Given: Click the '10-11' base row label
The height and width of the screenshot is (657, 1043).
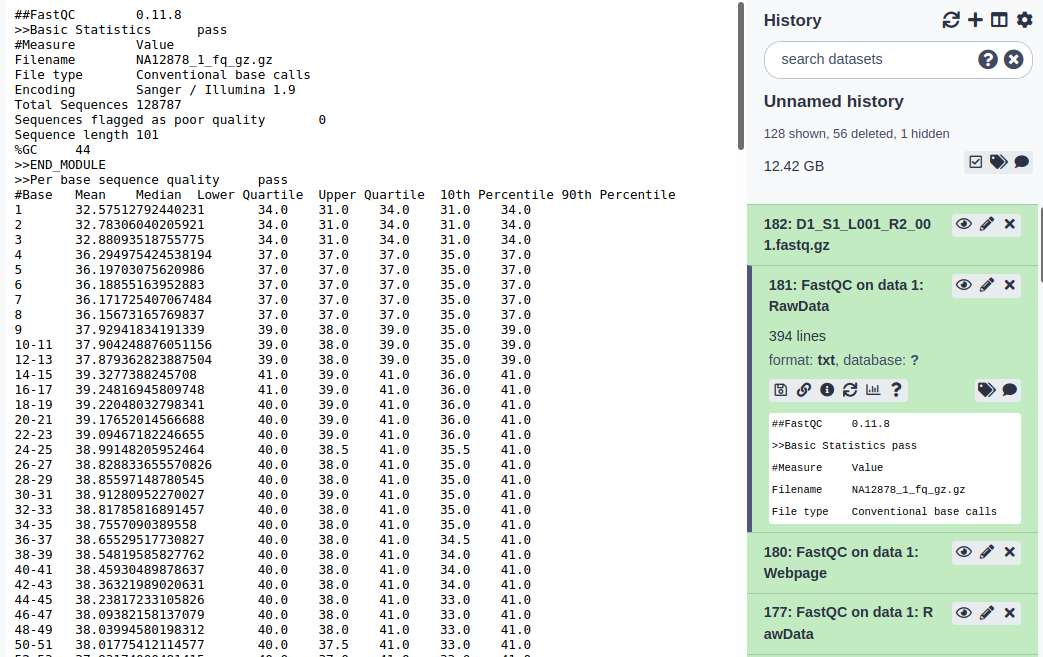Looking at the screenshot, I should pyautogui.click(x=33, y=345).
